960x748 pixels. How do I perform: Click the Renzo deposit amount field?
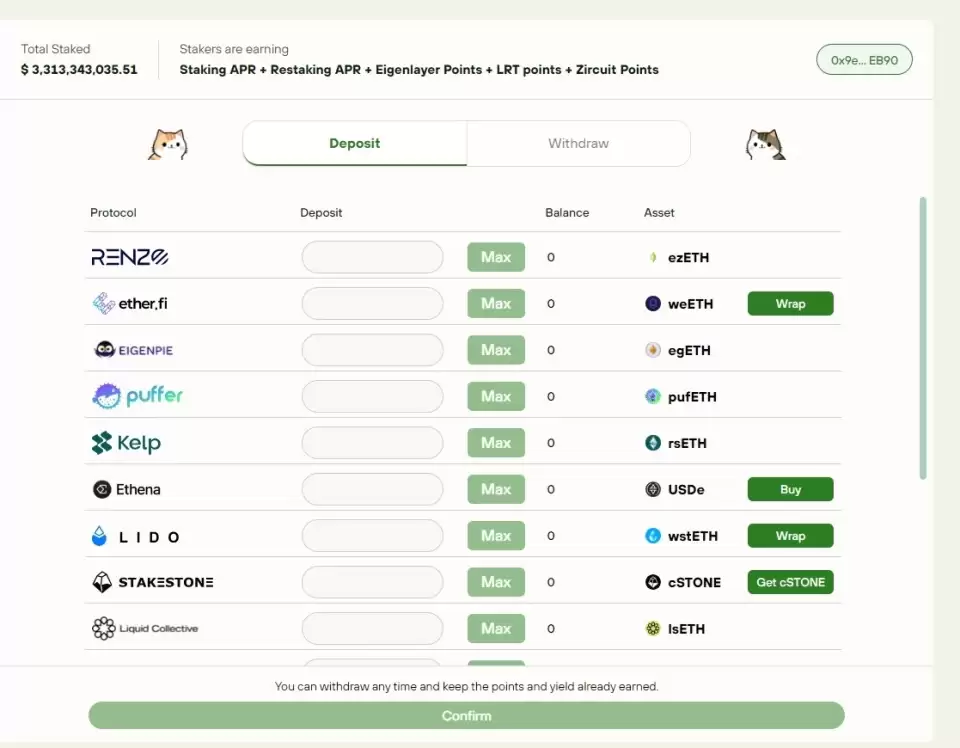(x=371, y=257)
